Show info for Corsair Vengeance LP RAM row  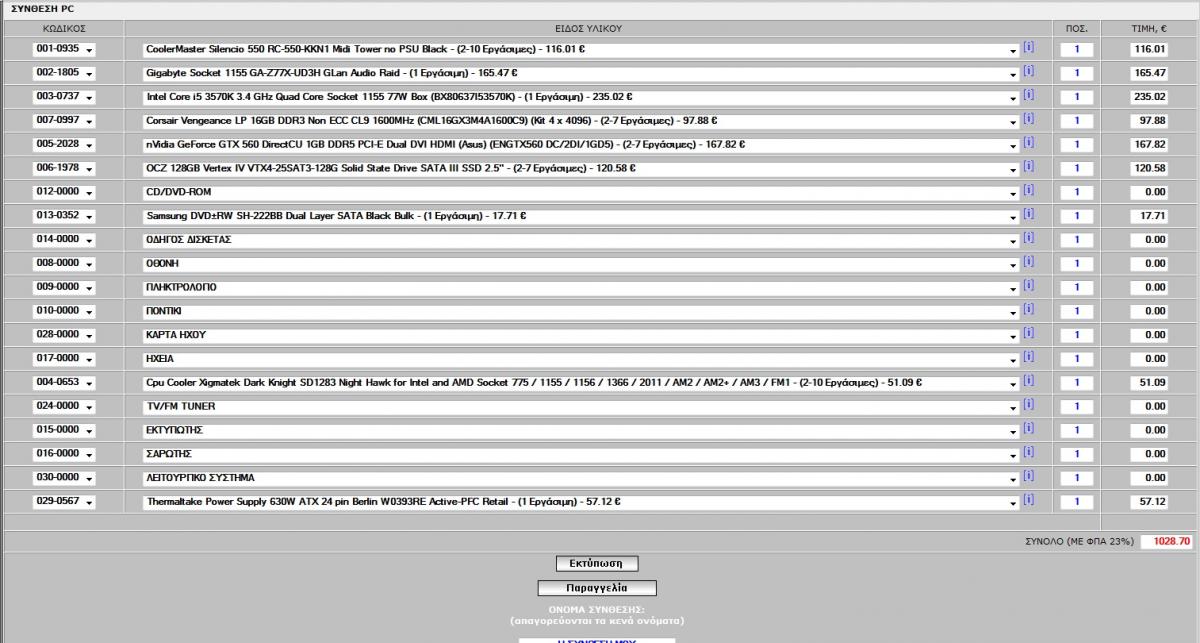click(x=1028, y=119)
